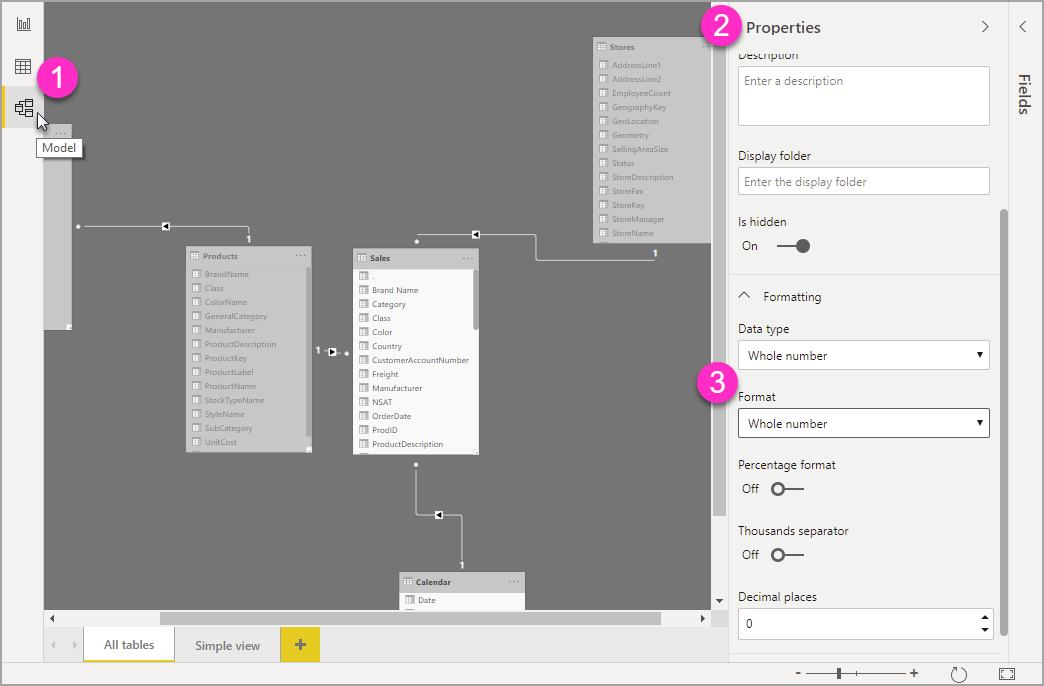Click the Enter a description field
The image size is (1044, 686).
tap(863, 96)
